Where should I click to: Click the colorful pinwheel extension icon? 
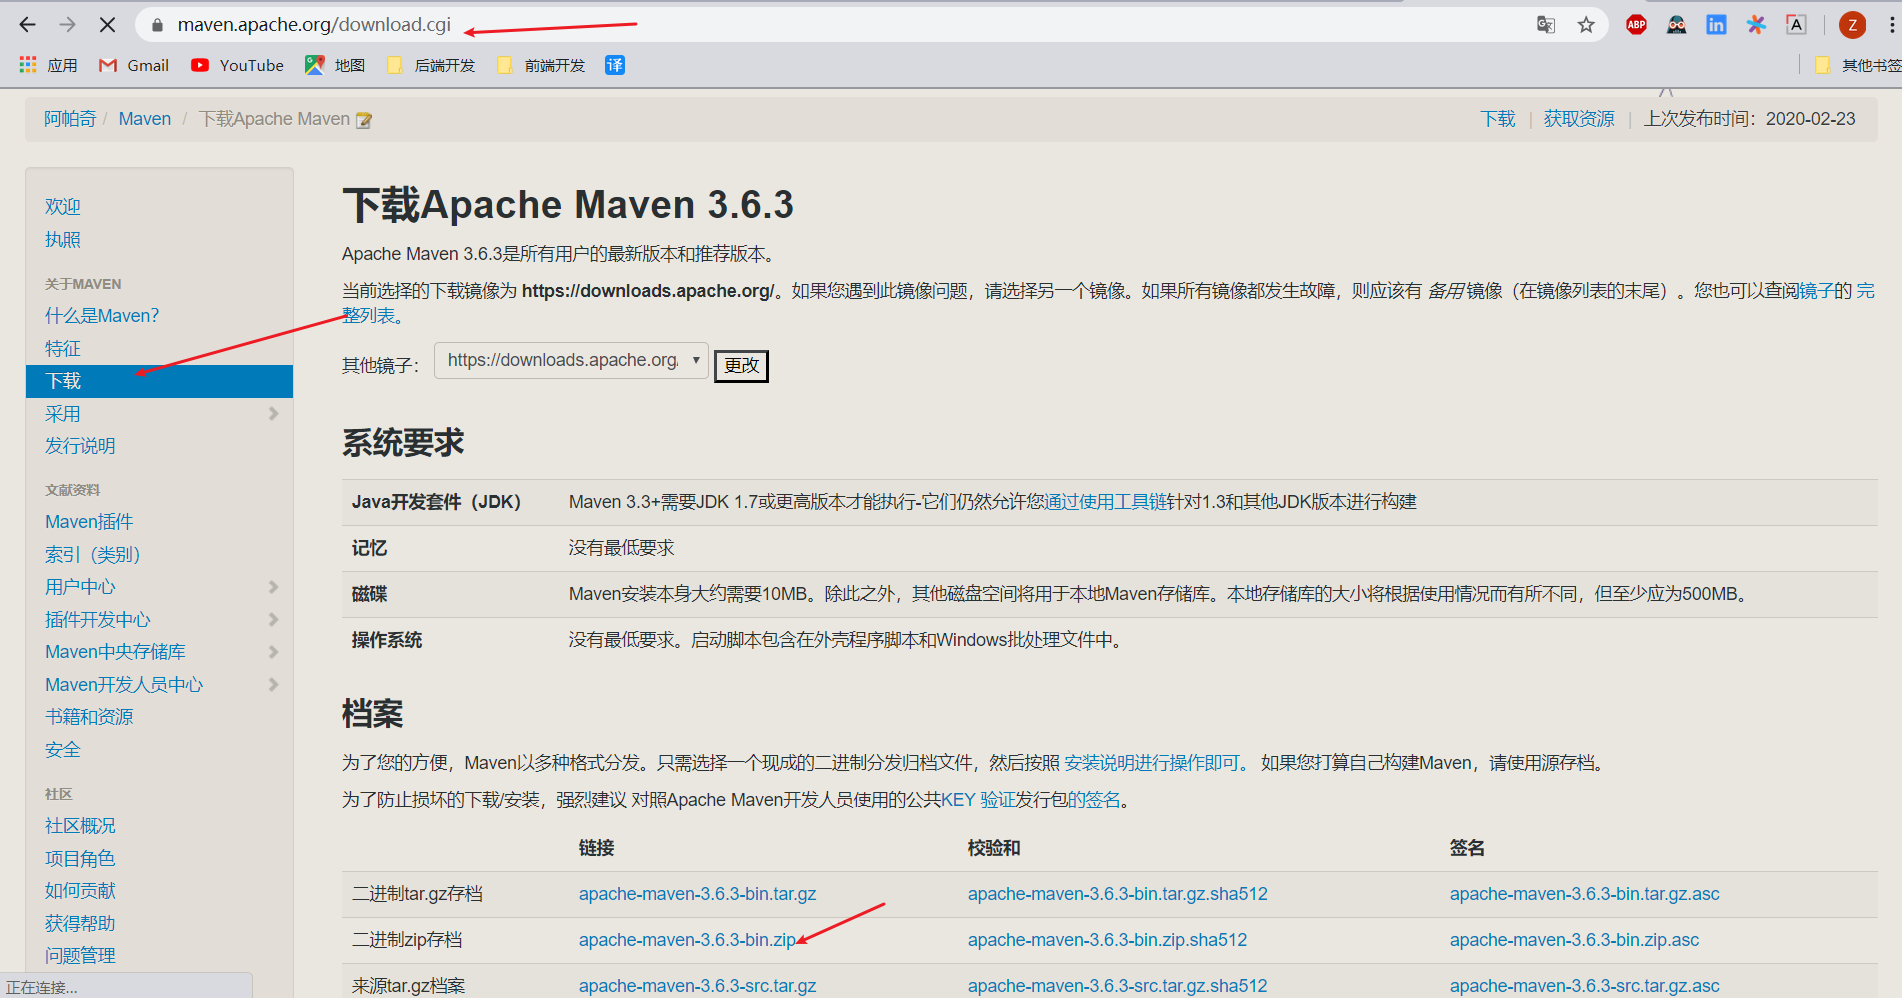click(1756, 25)
